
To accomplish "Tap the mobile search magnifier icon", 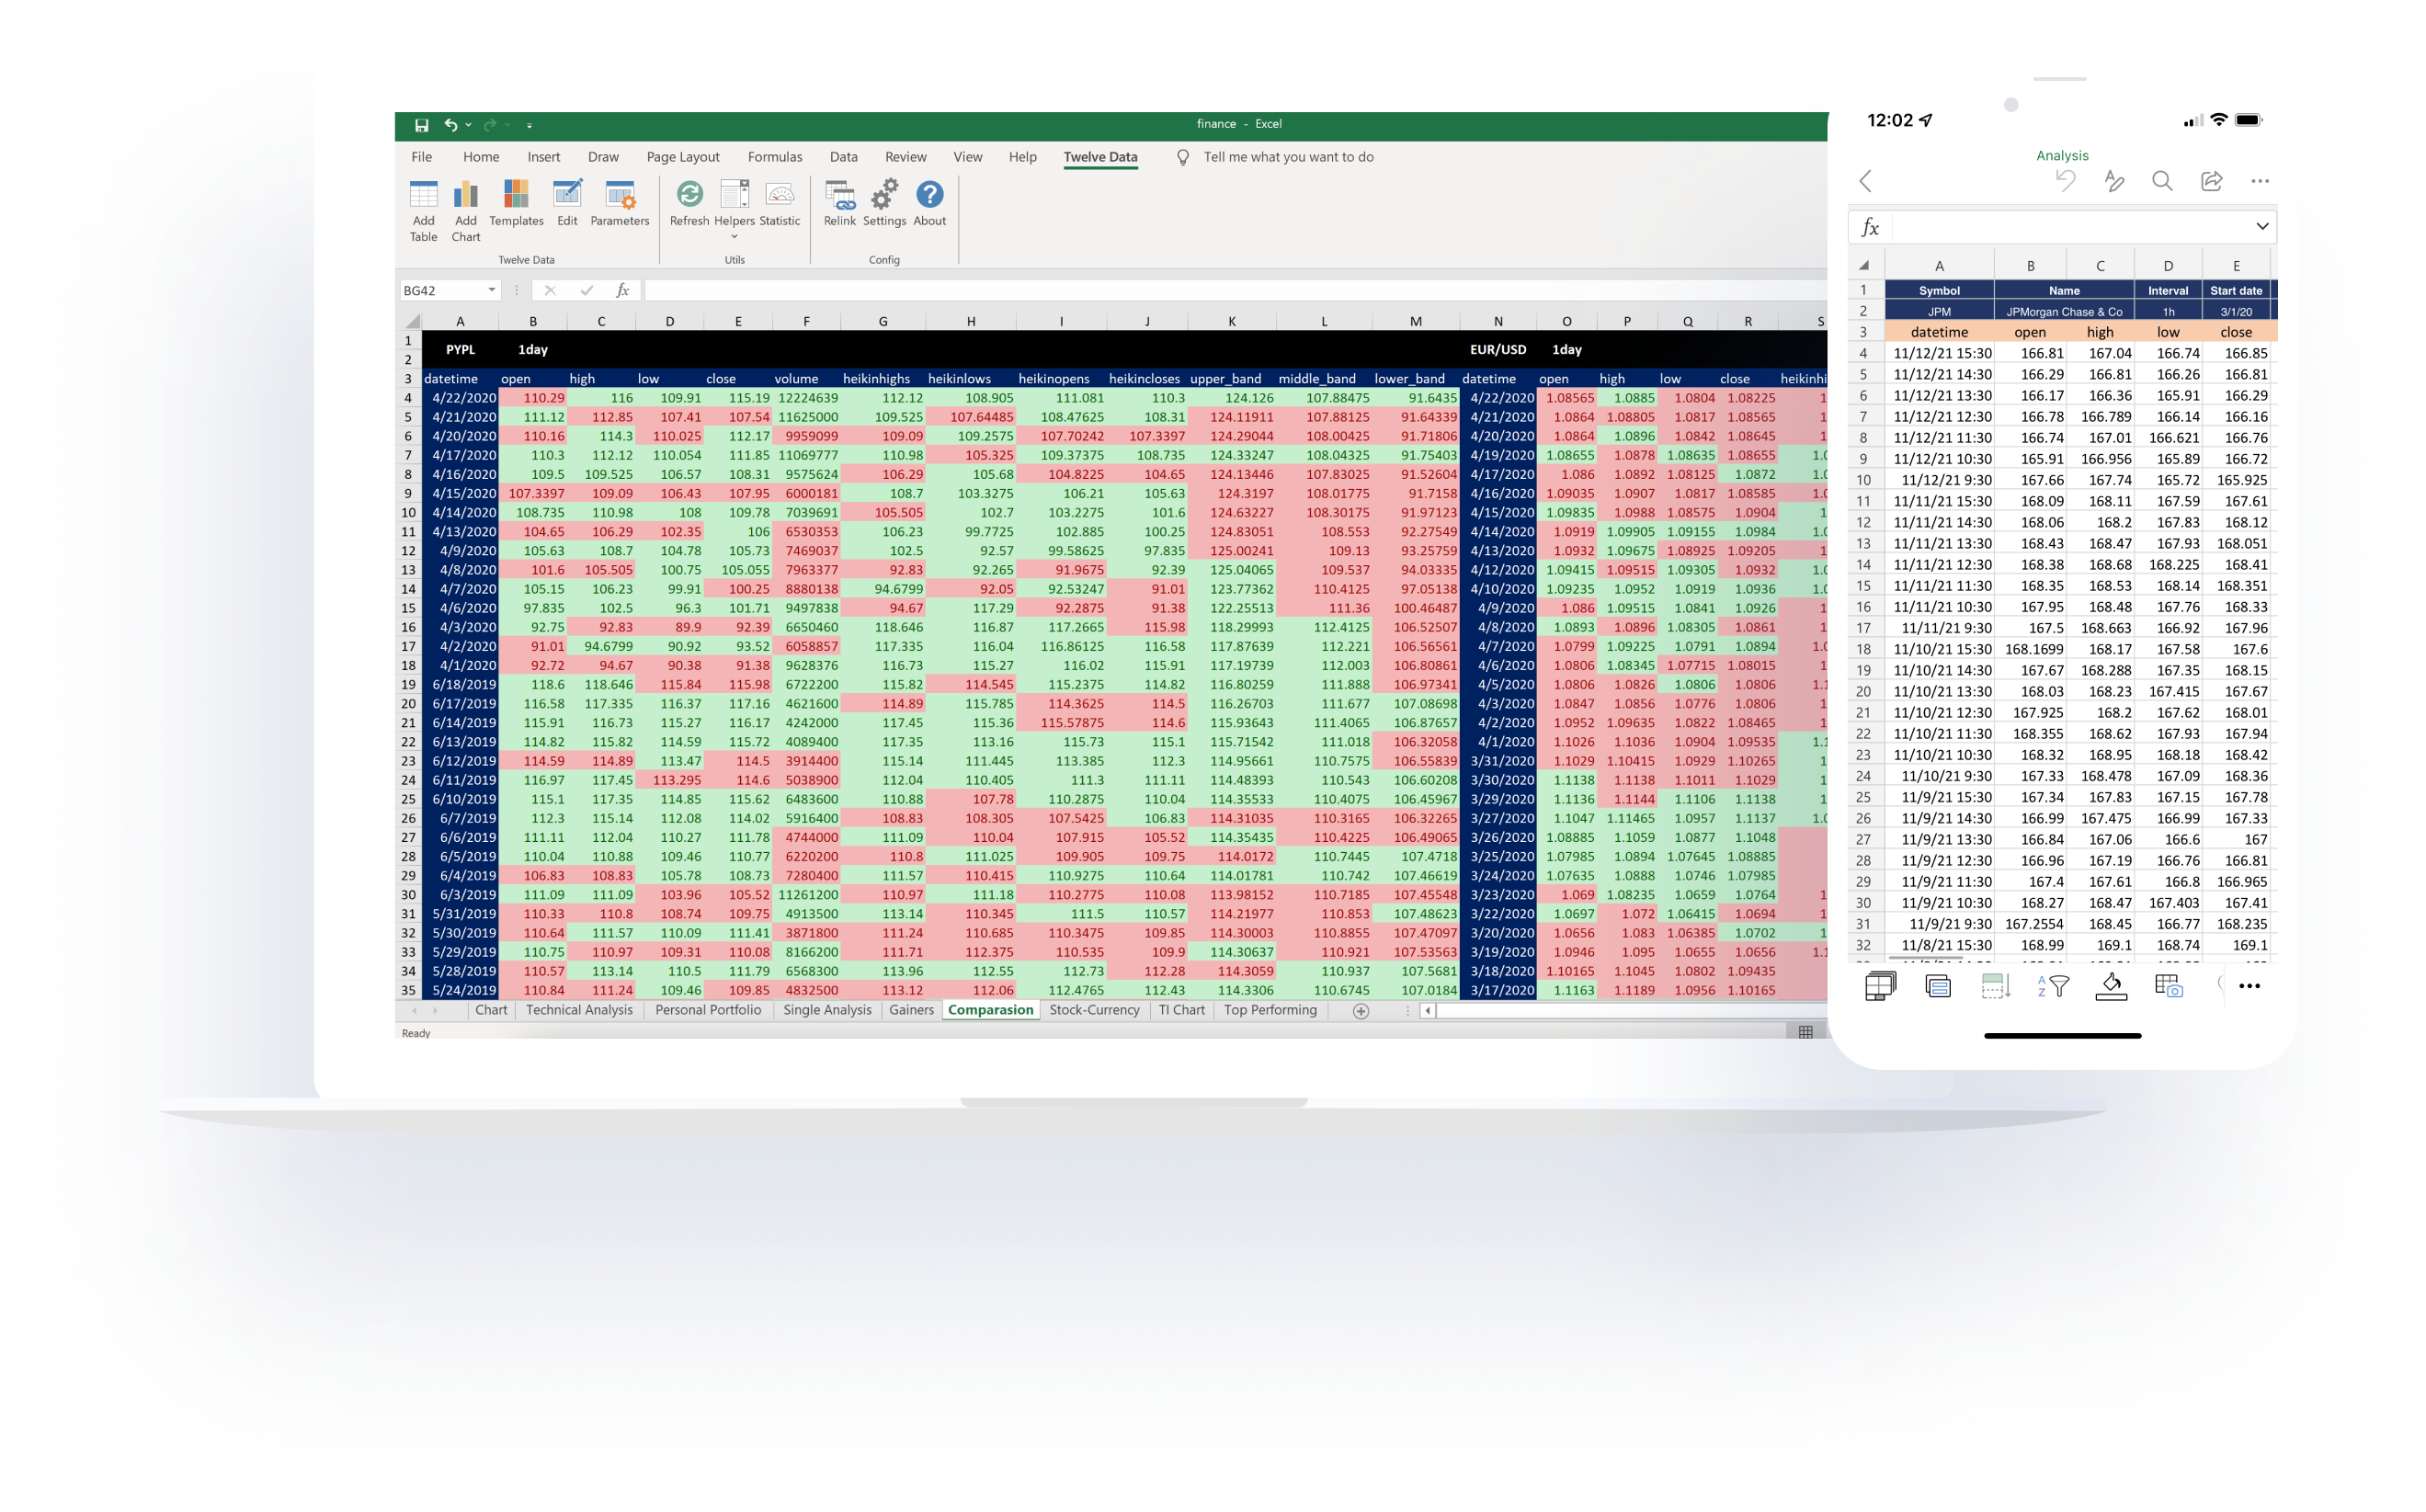I will coord(2162,181).
